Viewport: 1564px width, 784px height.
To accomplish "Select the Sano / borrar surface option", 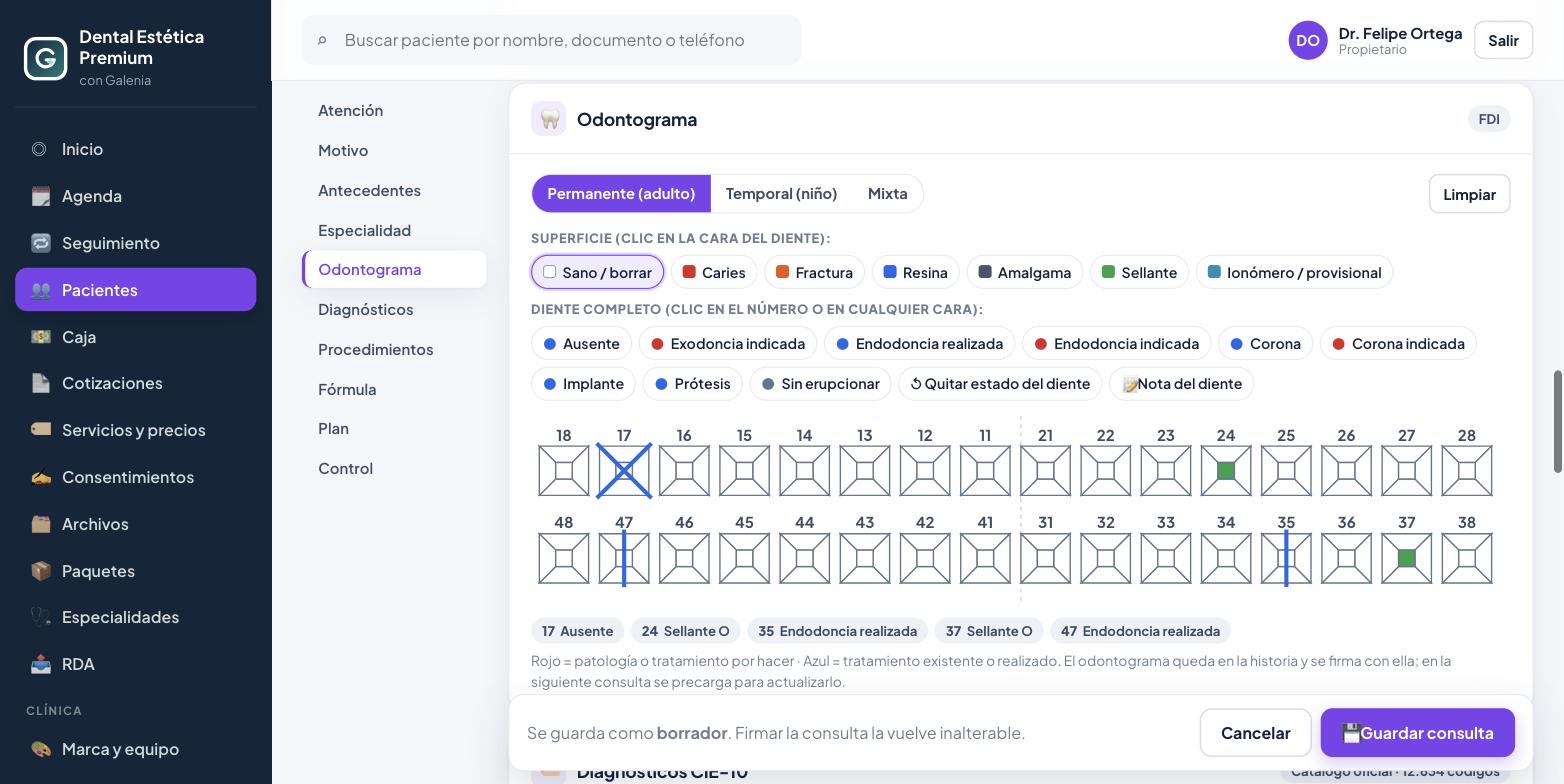I will (597, 272).
